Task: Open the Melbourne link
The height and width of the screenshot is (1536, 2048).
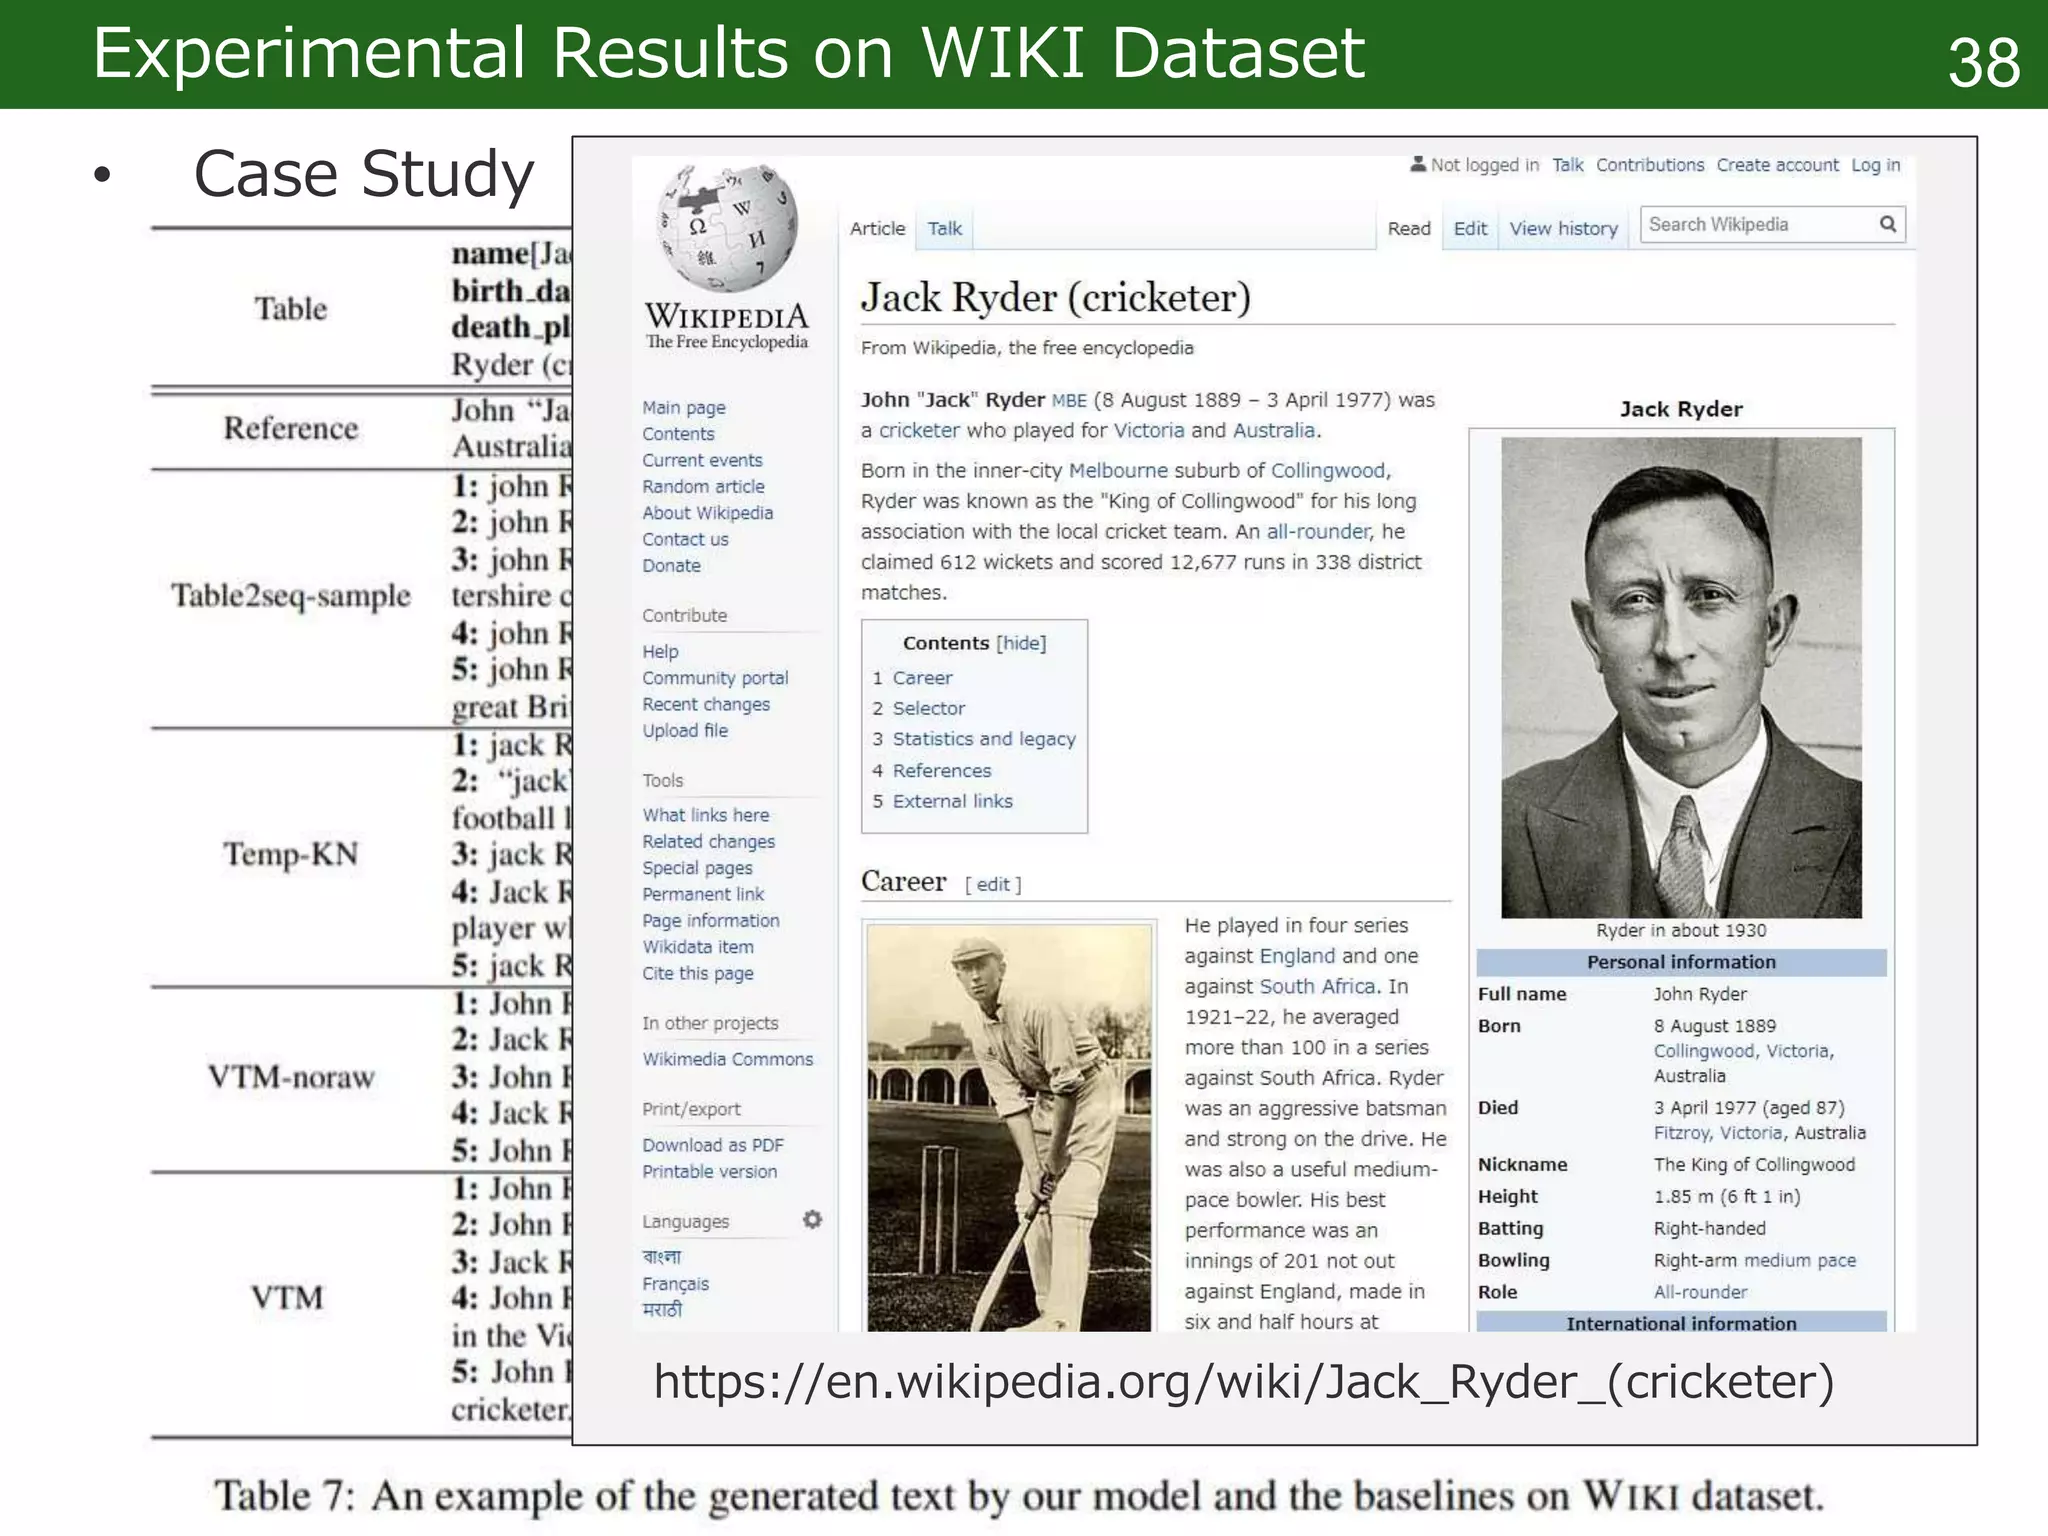Action: coord(1118,470)
